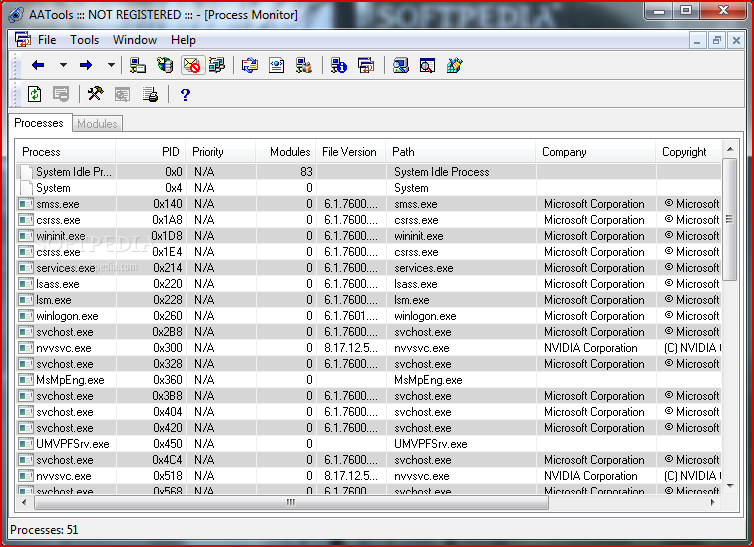Click PID 0x300 of nvvsvc.exe

[x=168, y=348]
